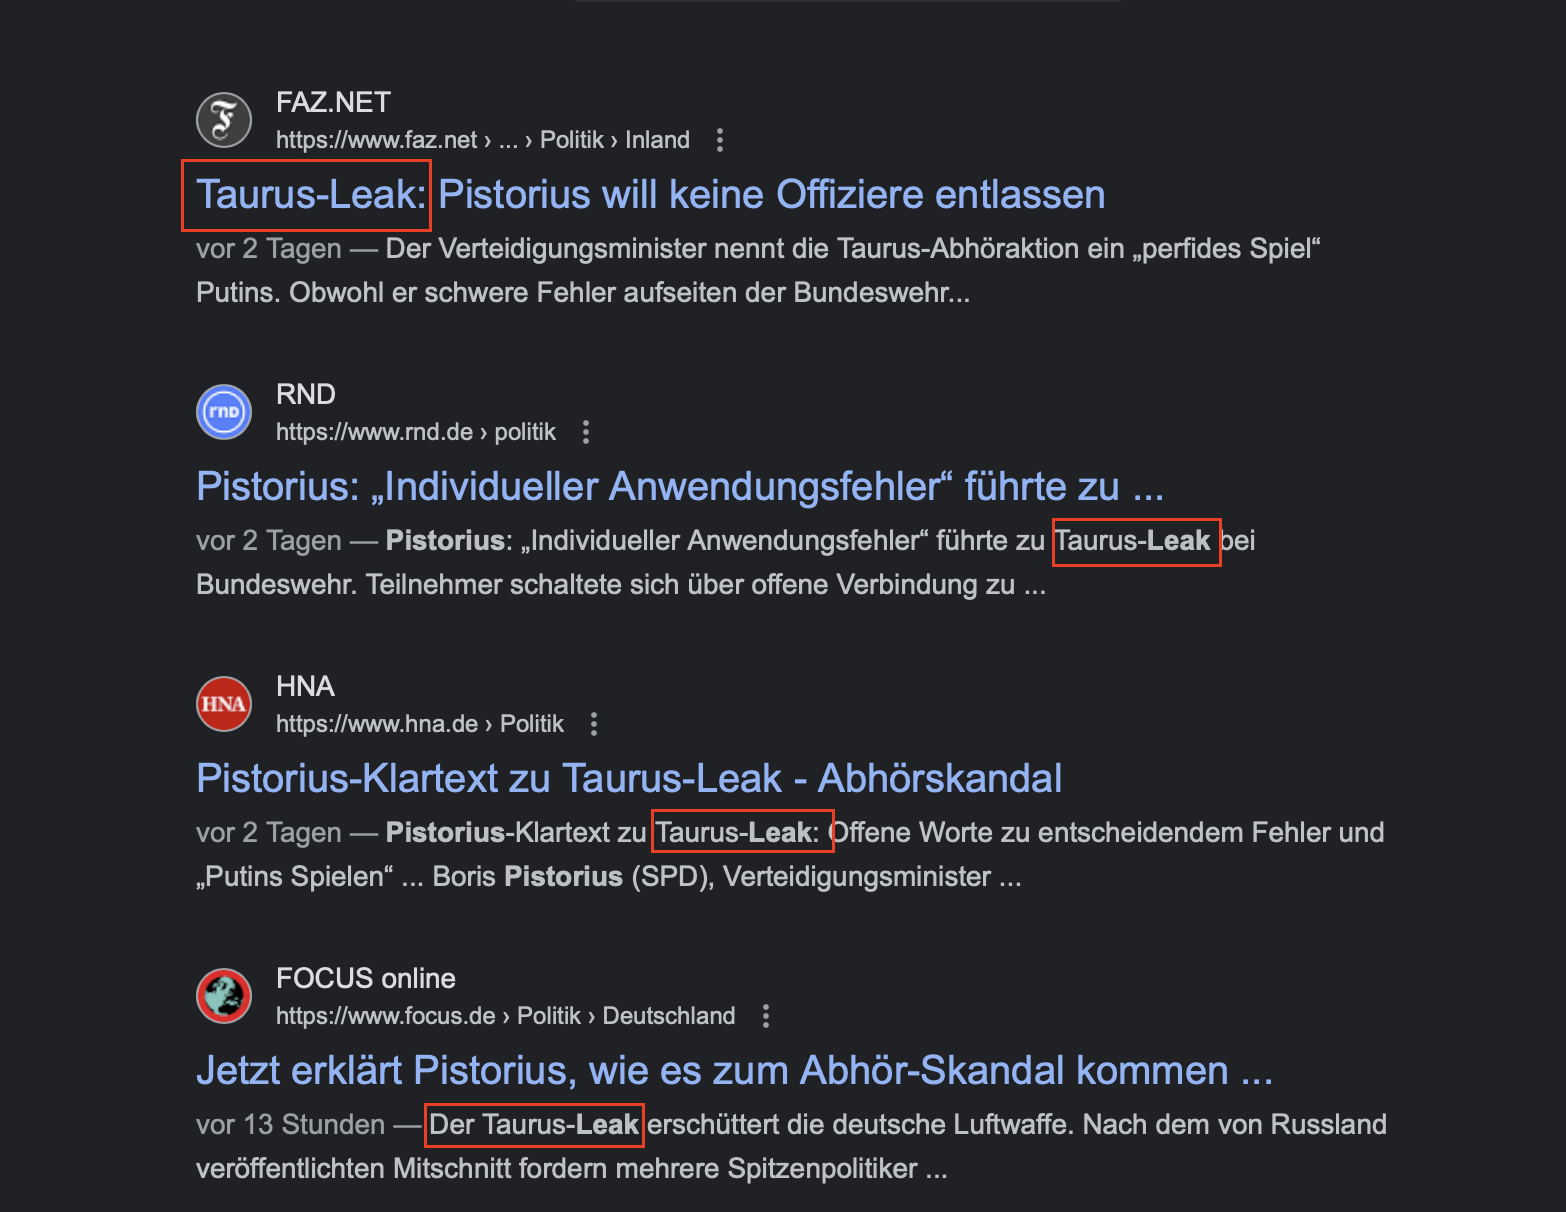Open the three-dot menu for RND result

coord(586,432)
